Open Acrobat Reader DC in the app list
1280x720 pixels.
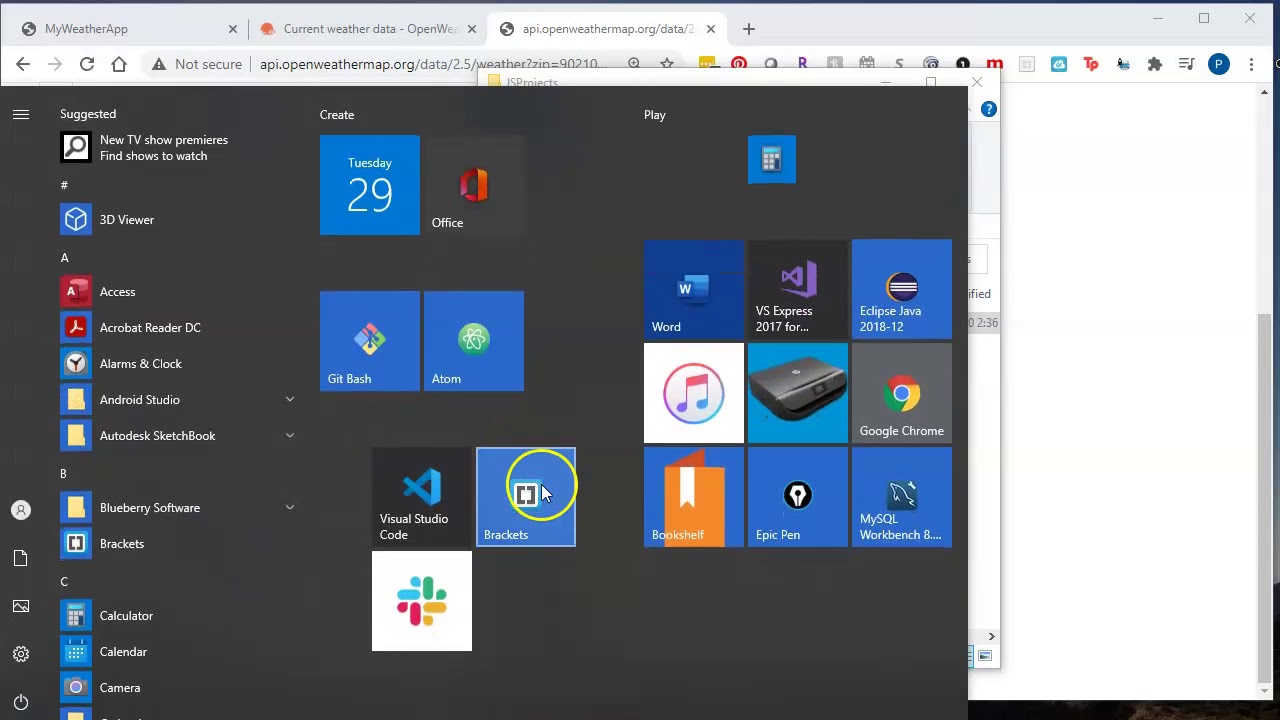point(180,328)
